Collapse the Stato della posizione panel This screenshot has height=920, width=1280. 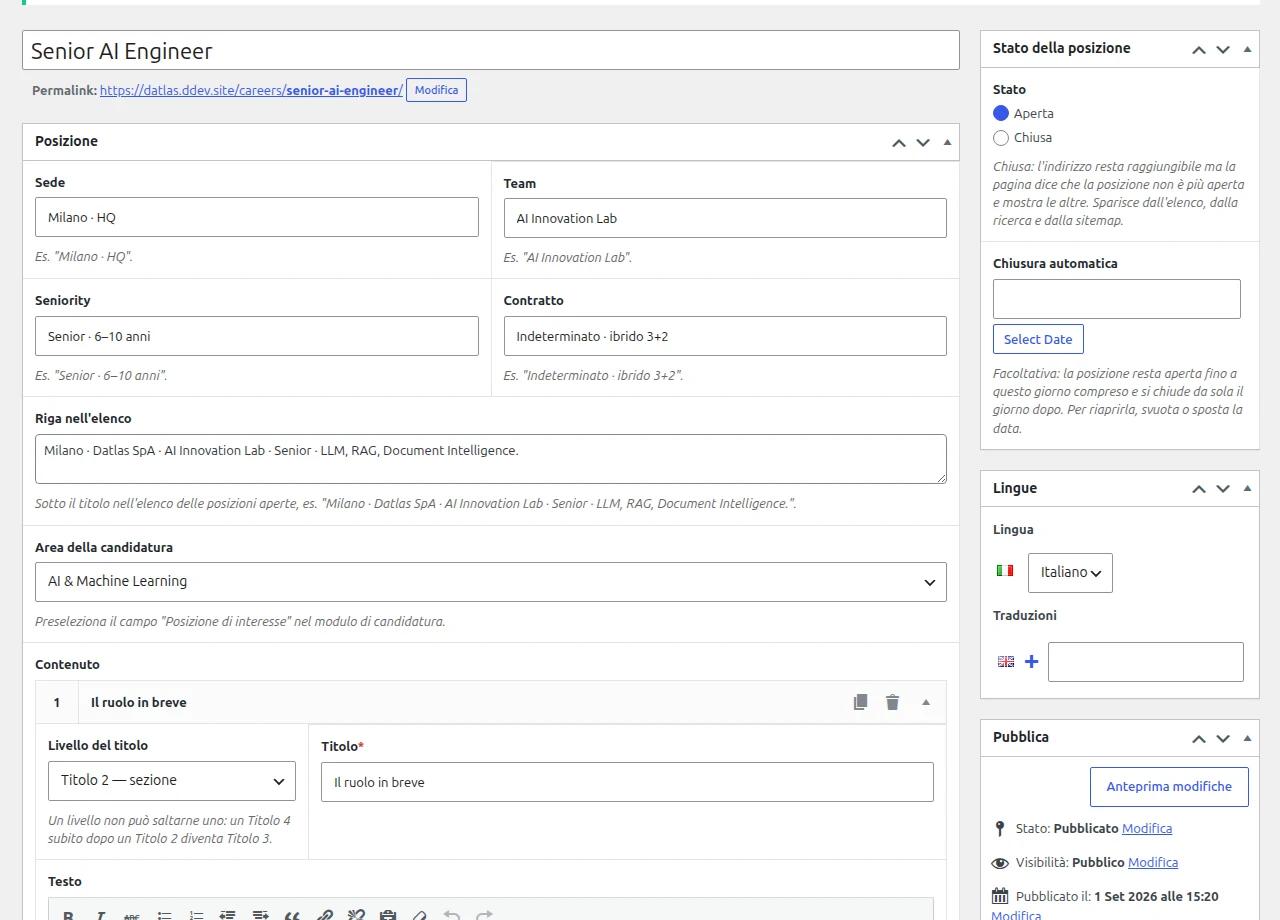click(1247, 48)
